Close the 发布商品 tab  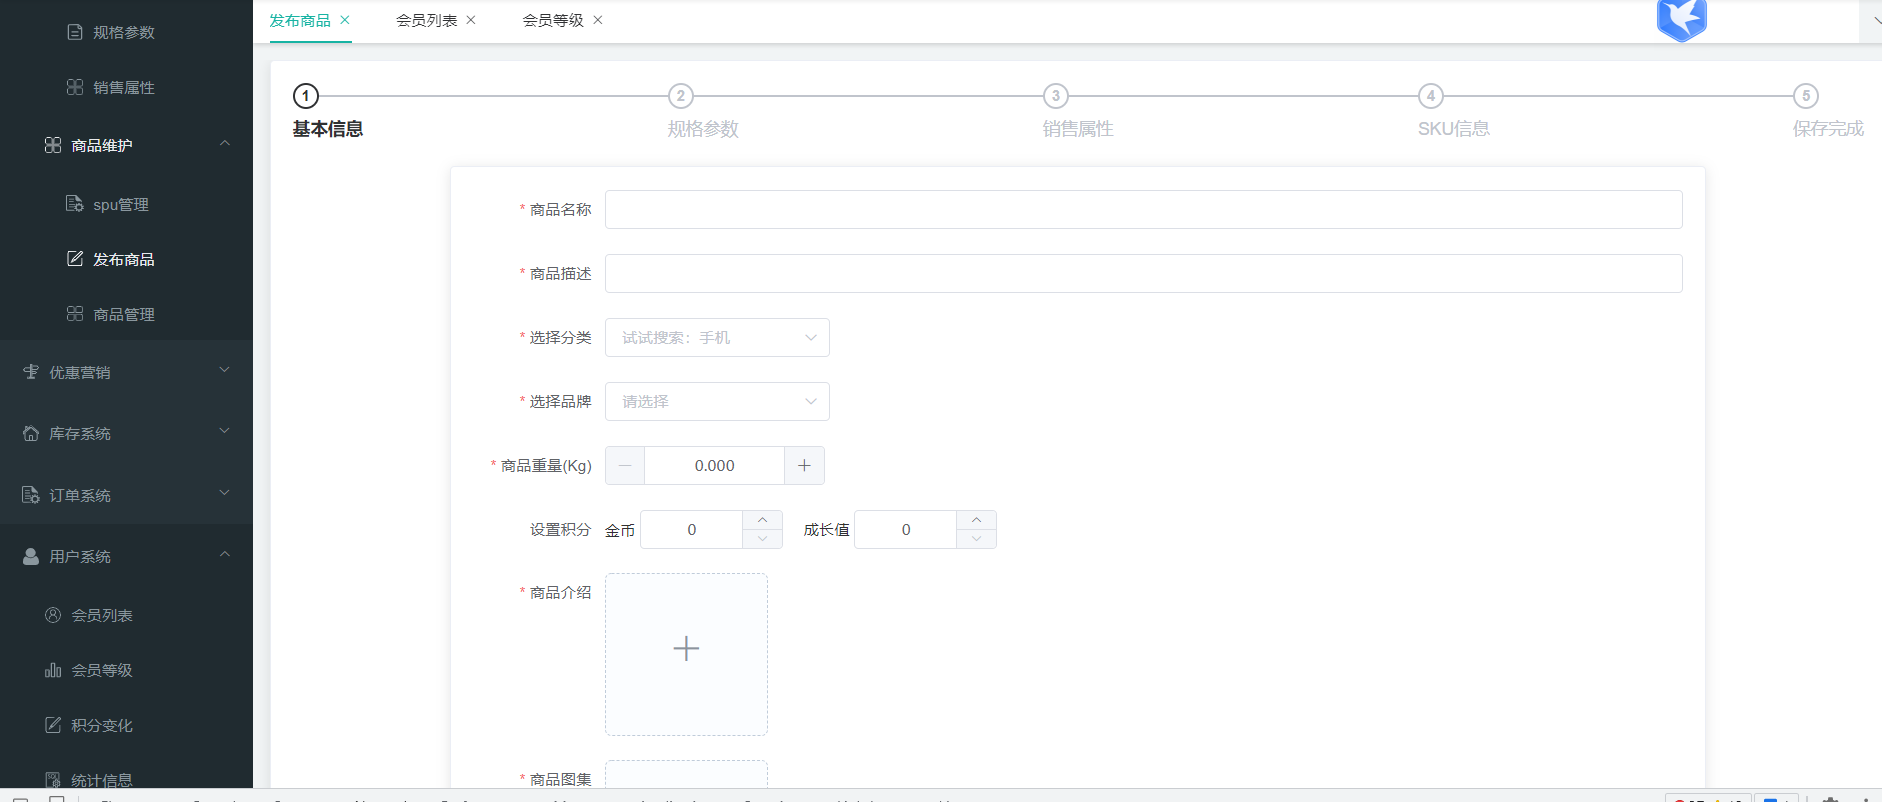pos(345,20)
